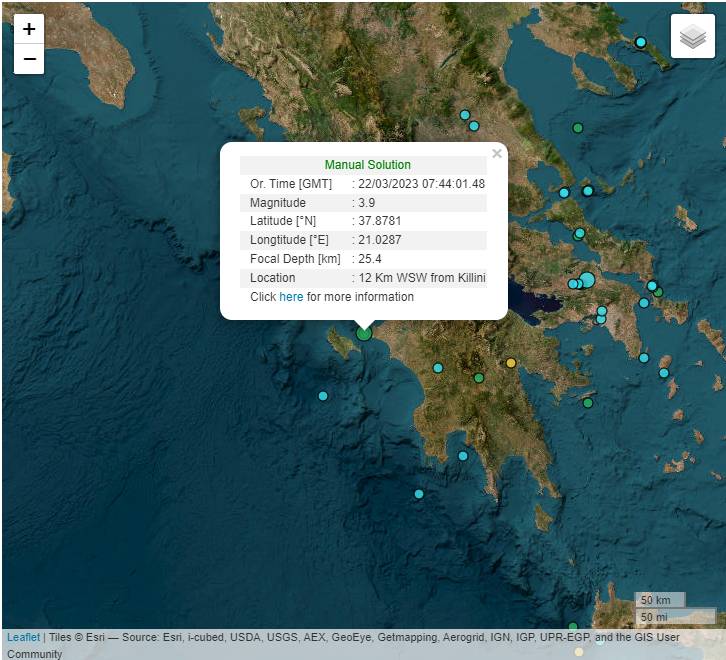
Task: Select the southernmost cyan marker in open sea
Action: pos(419,494)
